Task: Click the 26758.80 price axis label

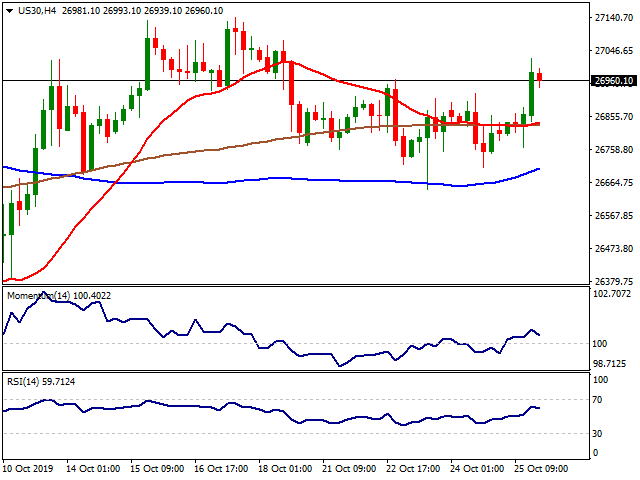Action: click(614, 150)
